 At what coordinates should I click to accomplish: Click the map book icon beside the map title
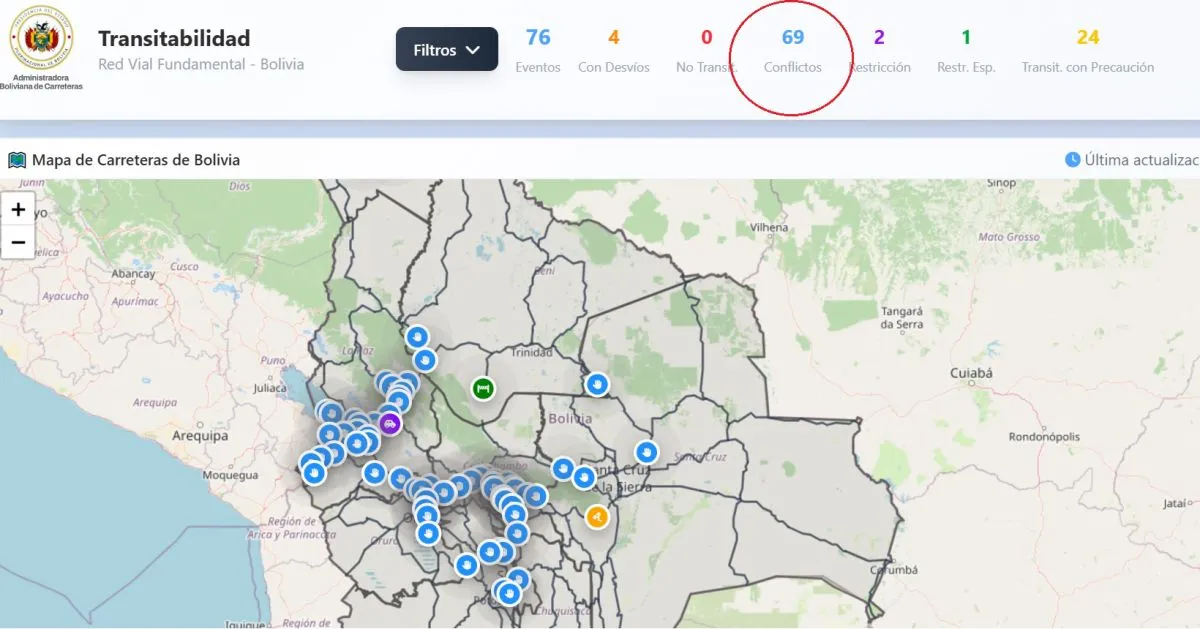click(17, 160)
